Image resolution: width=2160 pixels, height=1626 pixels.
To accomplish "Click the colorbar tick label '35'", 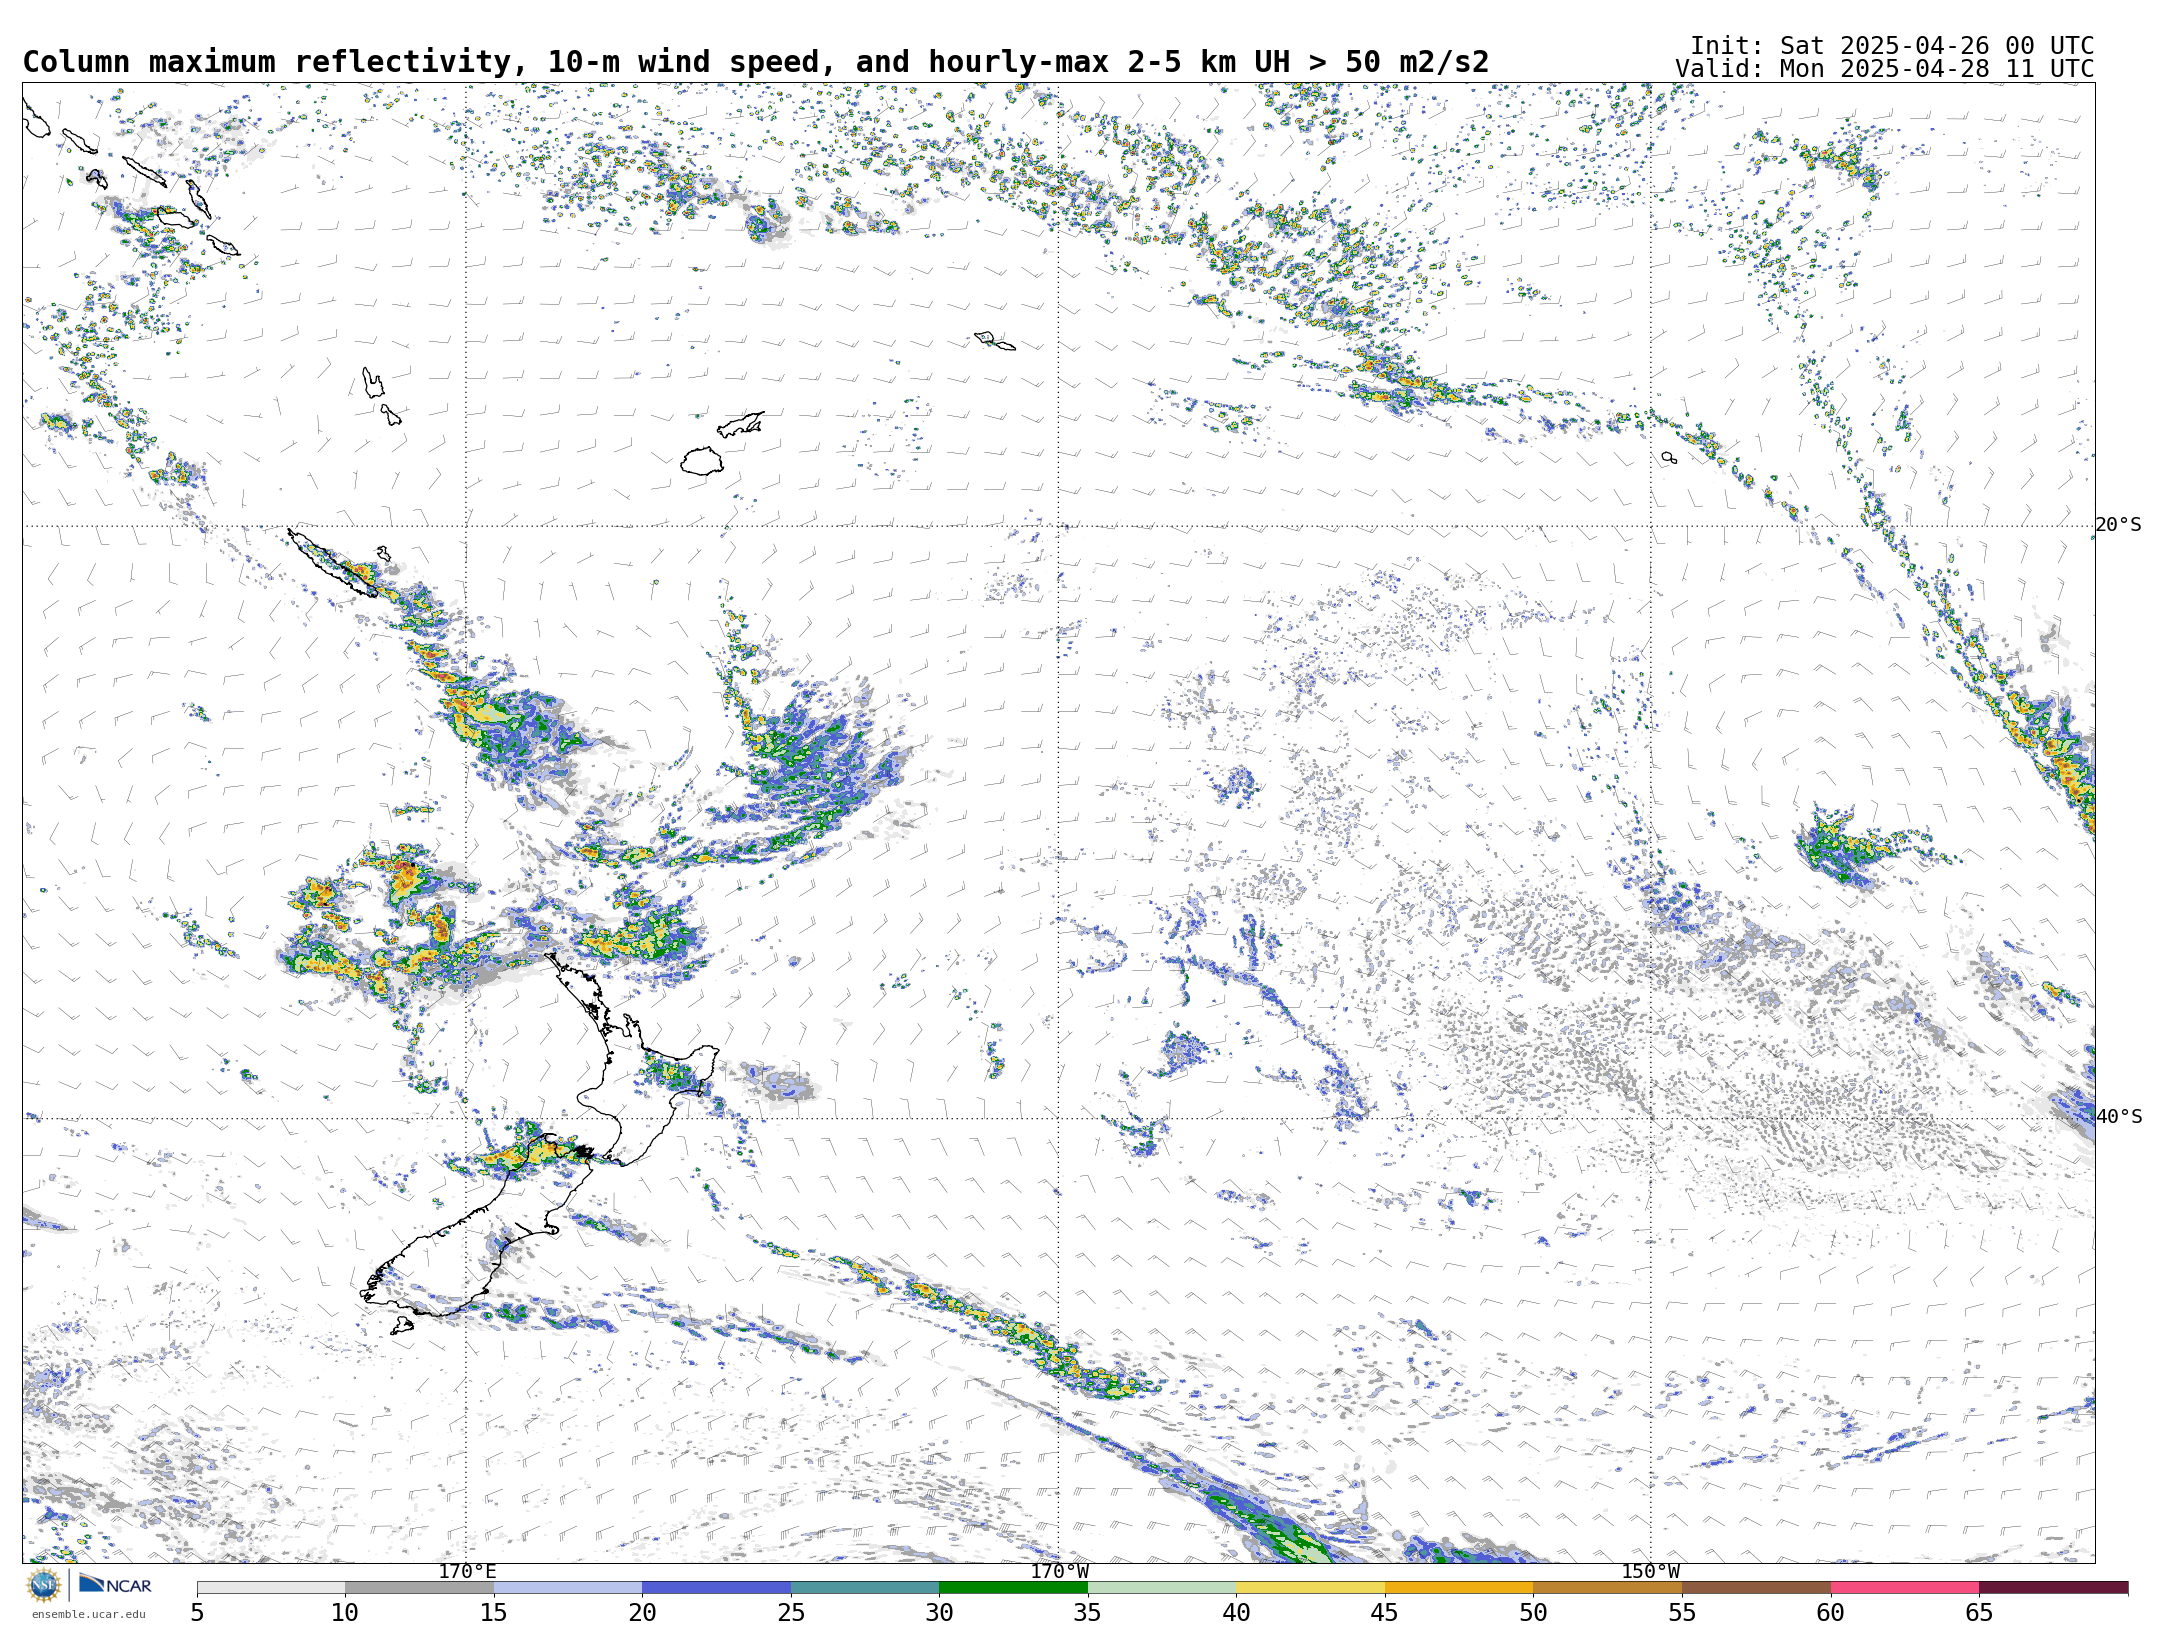I will [x=1088, y=1612].
